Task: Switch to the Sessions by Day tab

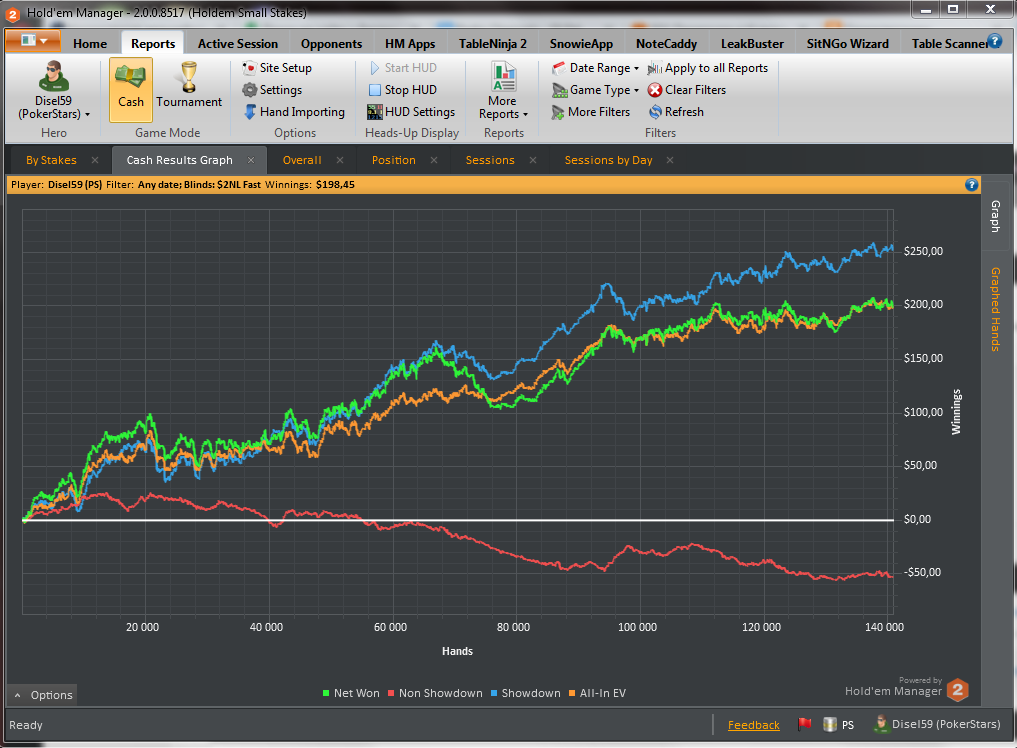Action: pos(608,160)
